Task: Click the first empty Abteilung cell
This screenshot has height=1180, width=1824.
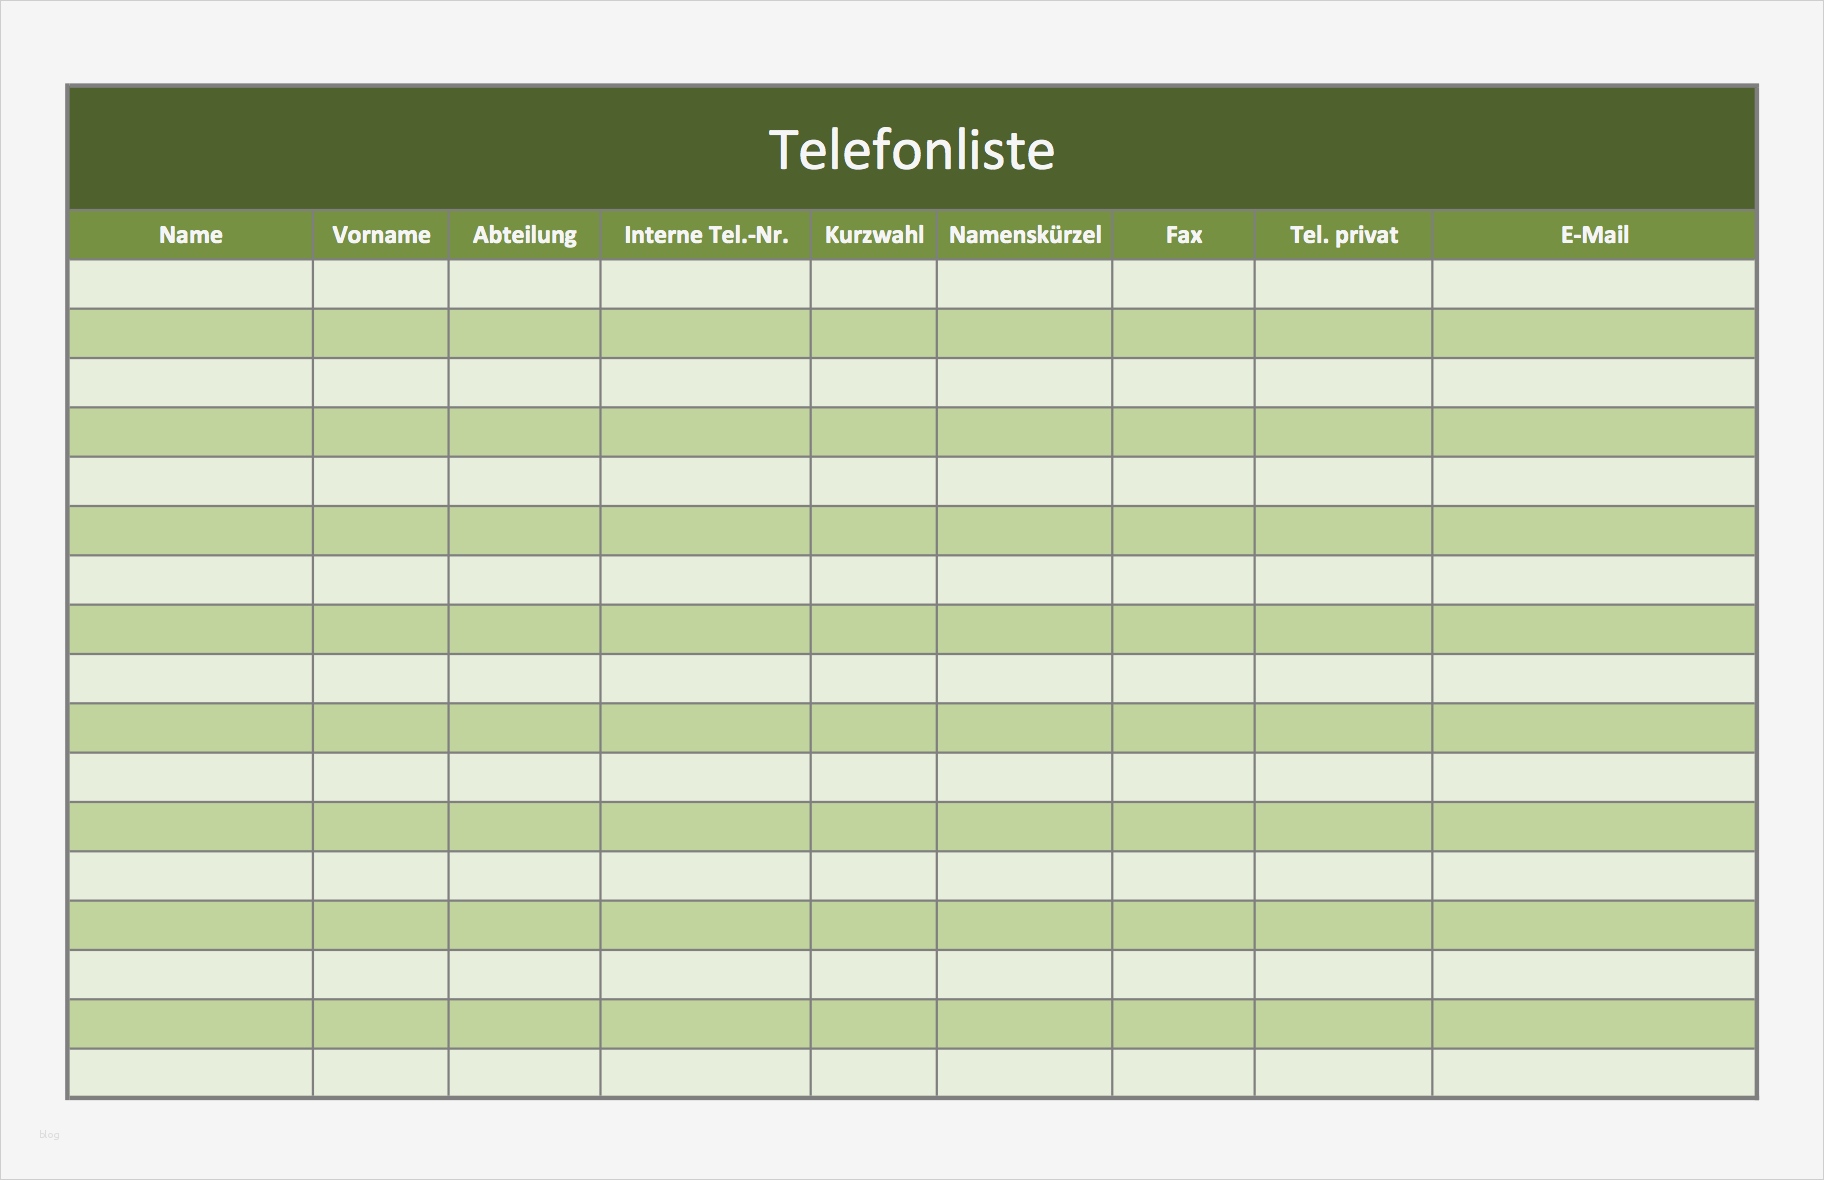Action: [524, 284]
